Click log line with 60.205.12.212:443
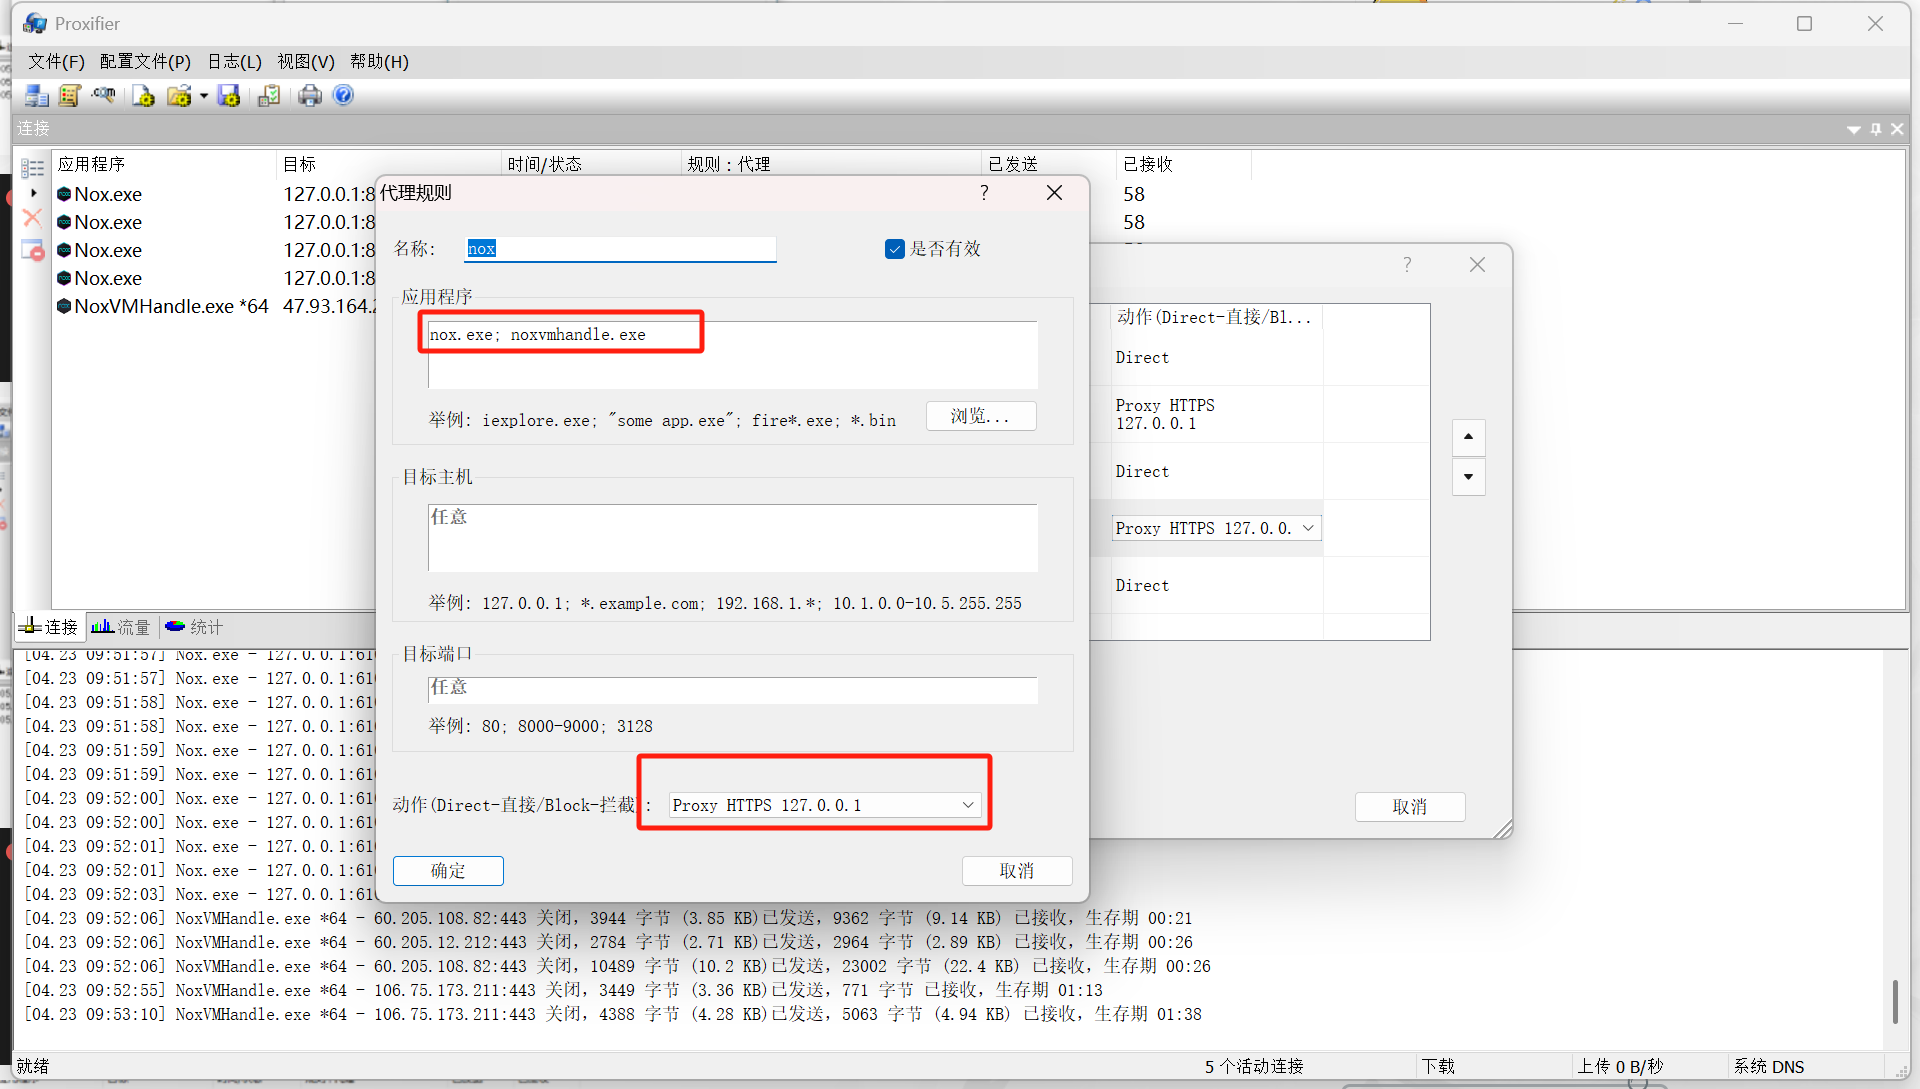Image resolution: width=1920 pixels, height=1089 pixels. 608,942
